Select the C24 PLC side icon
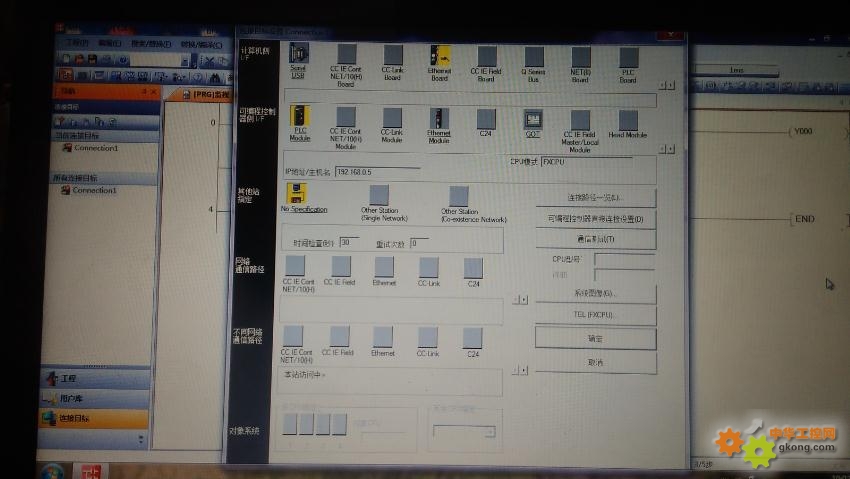Image resolution: width=850 pixels, height=479 pixels. coord(486,119)
